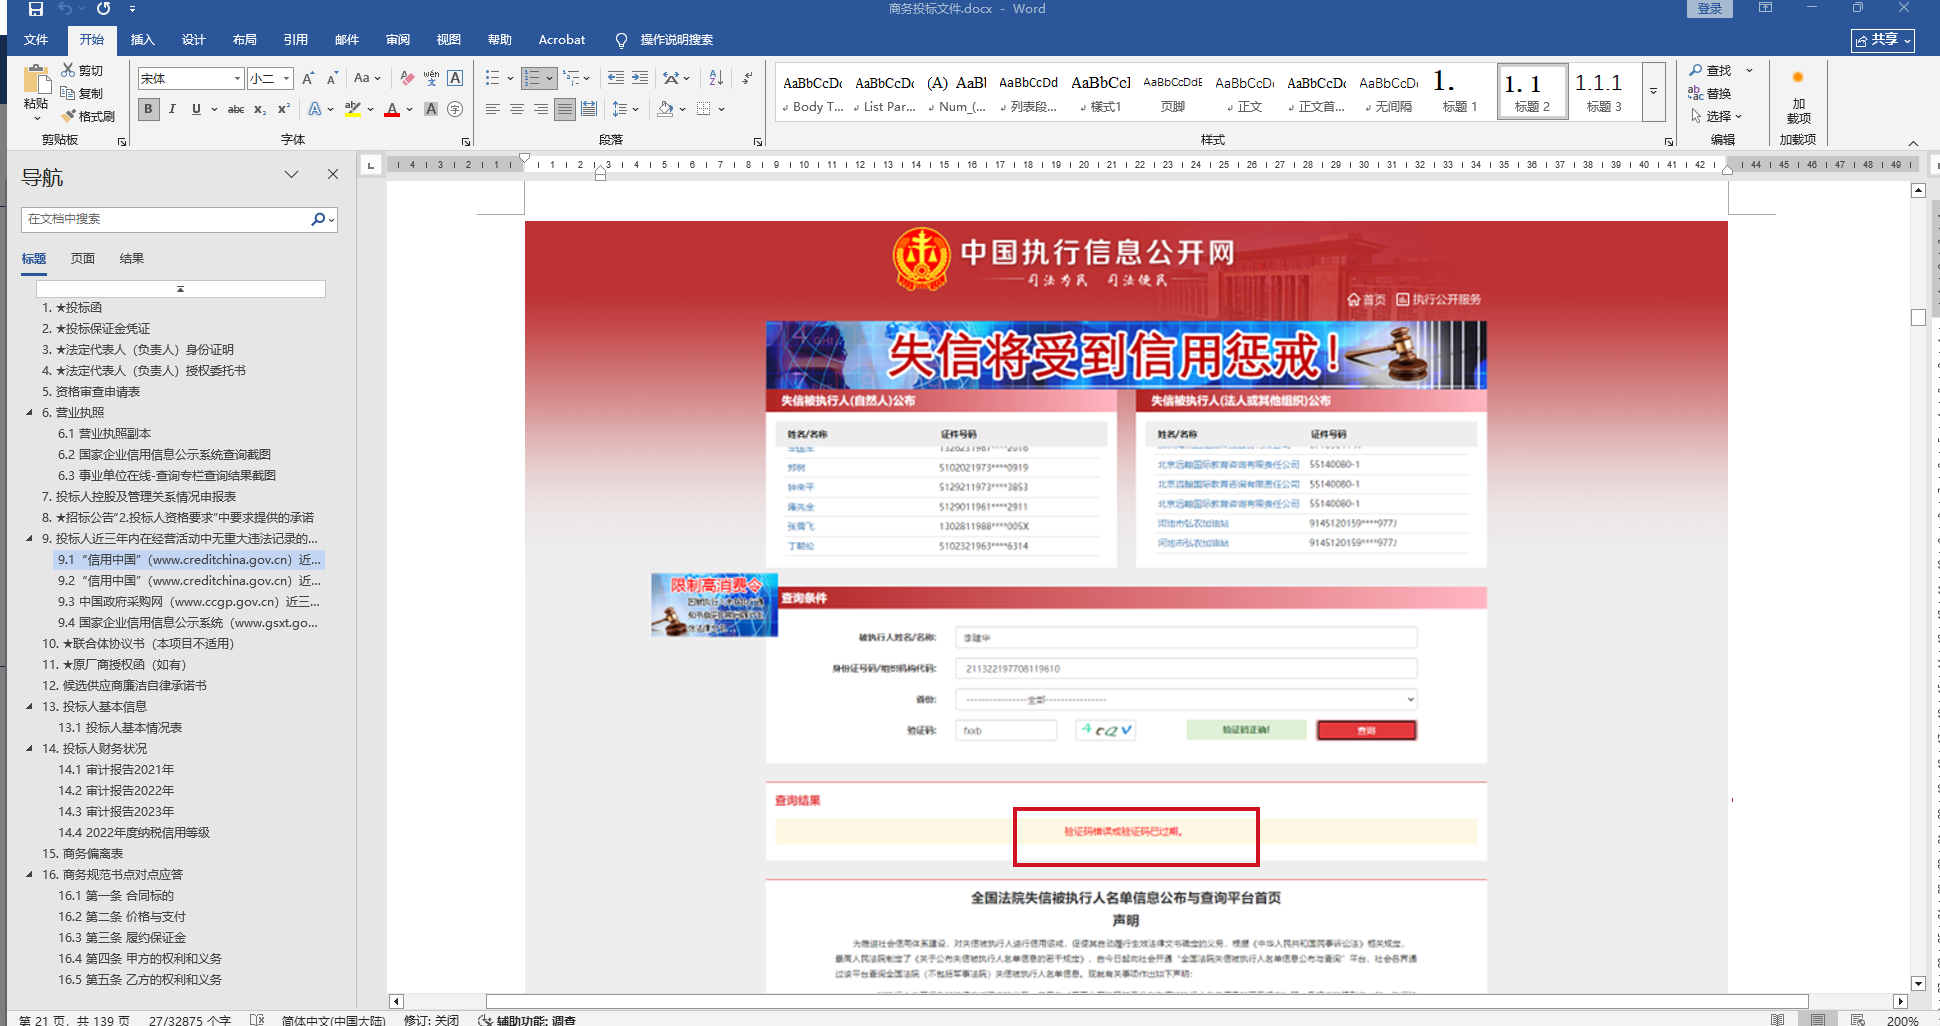Switch to the 插入 (Insert) ribbon tab
The image size is (1940, 1026).
tap(143, 40)
